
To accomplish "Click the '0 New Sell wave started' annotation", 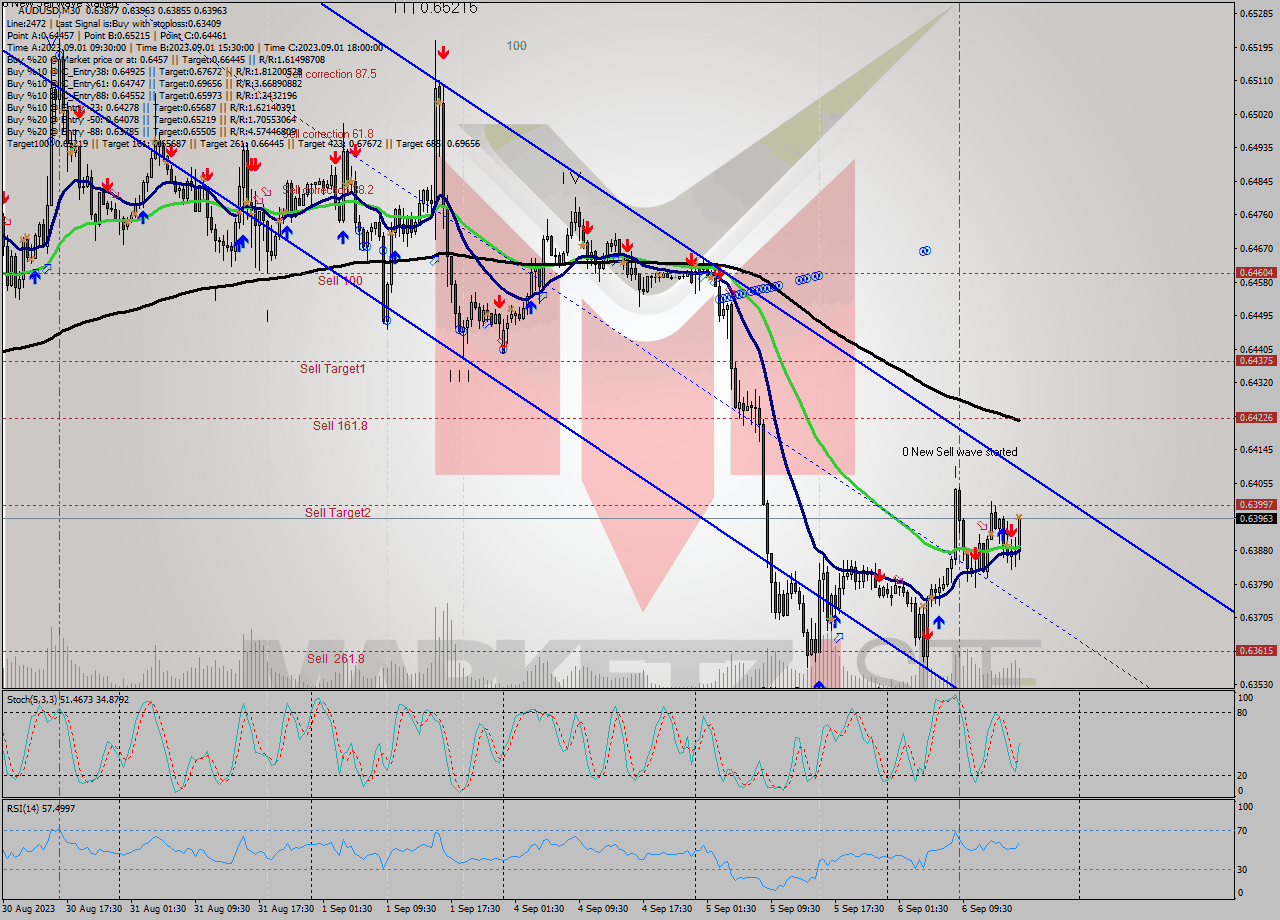I will [x=960, y=452].
